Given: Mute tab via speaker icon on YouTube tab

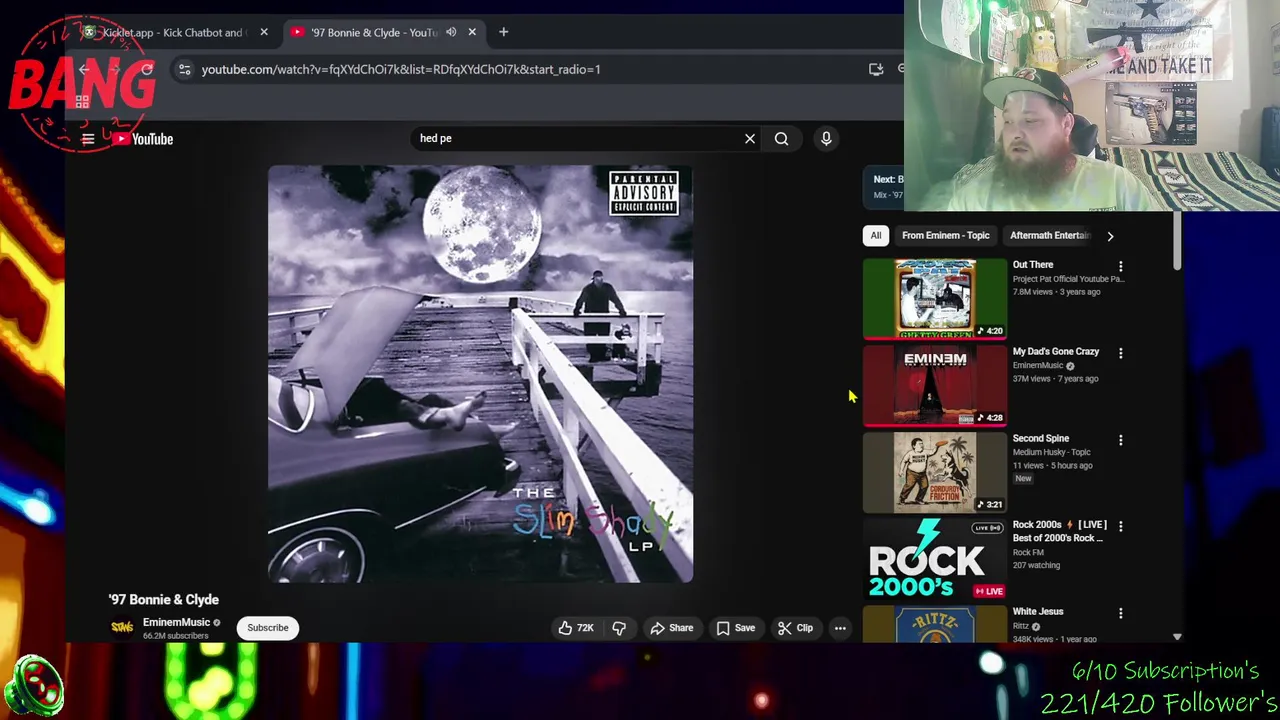Looking at the screenshot, I should [x=451, y=32].
